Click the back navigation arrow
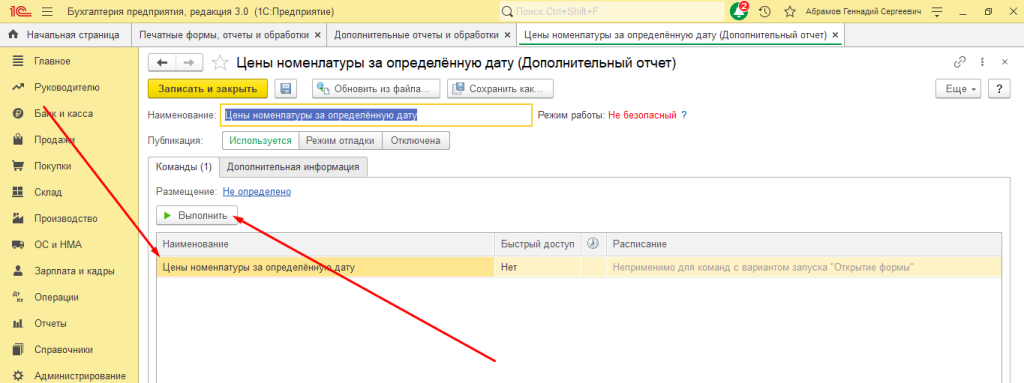1024x383 pixels. coord(163,63)
